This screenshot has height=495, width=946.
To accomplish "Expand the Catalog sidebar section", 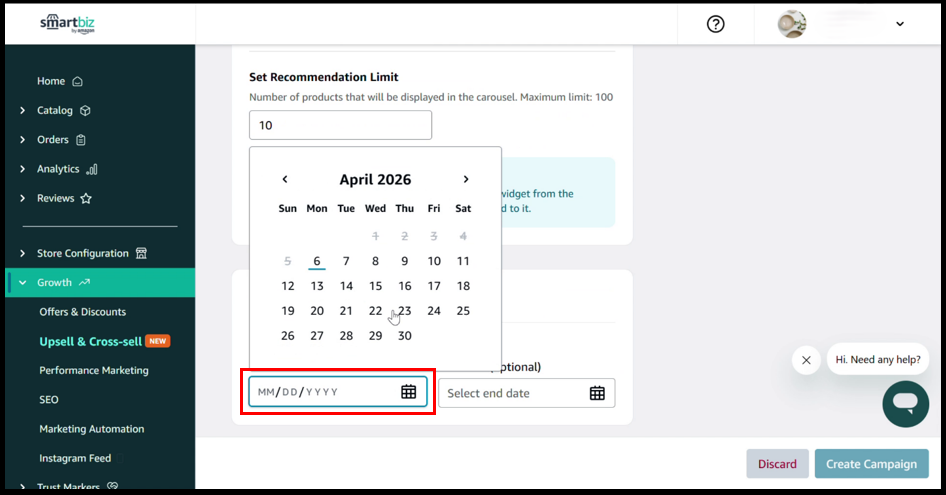I will click(23, 111).
